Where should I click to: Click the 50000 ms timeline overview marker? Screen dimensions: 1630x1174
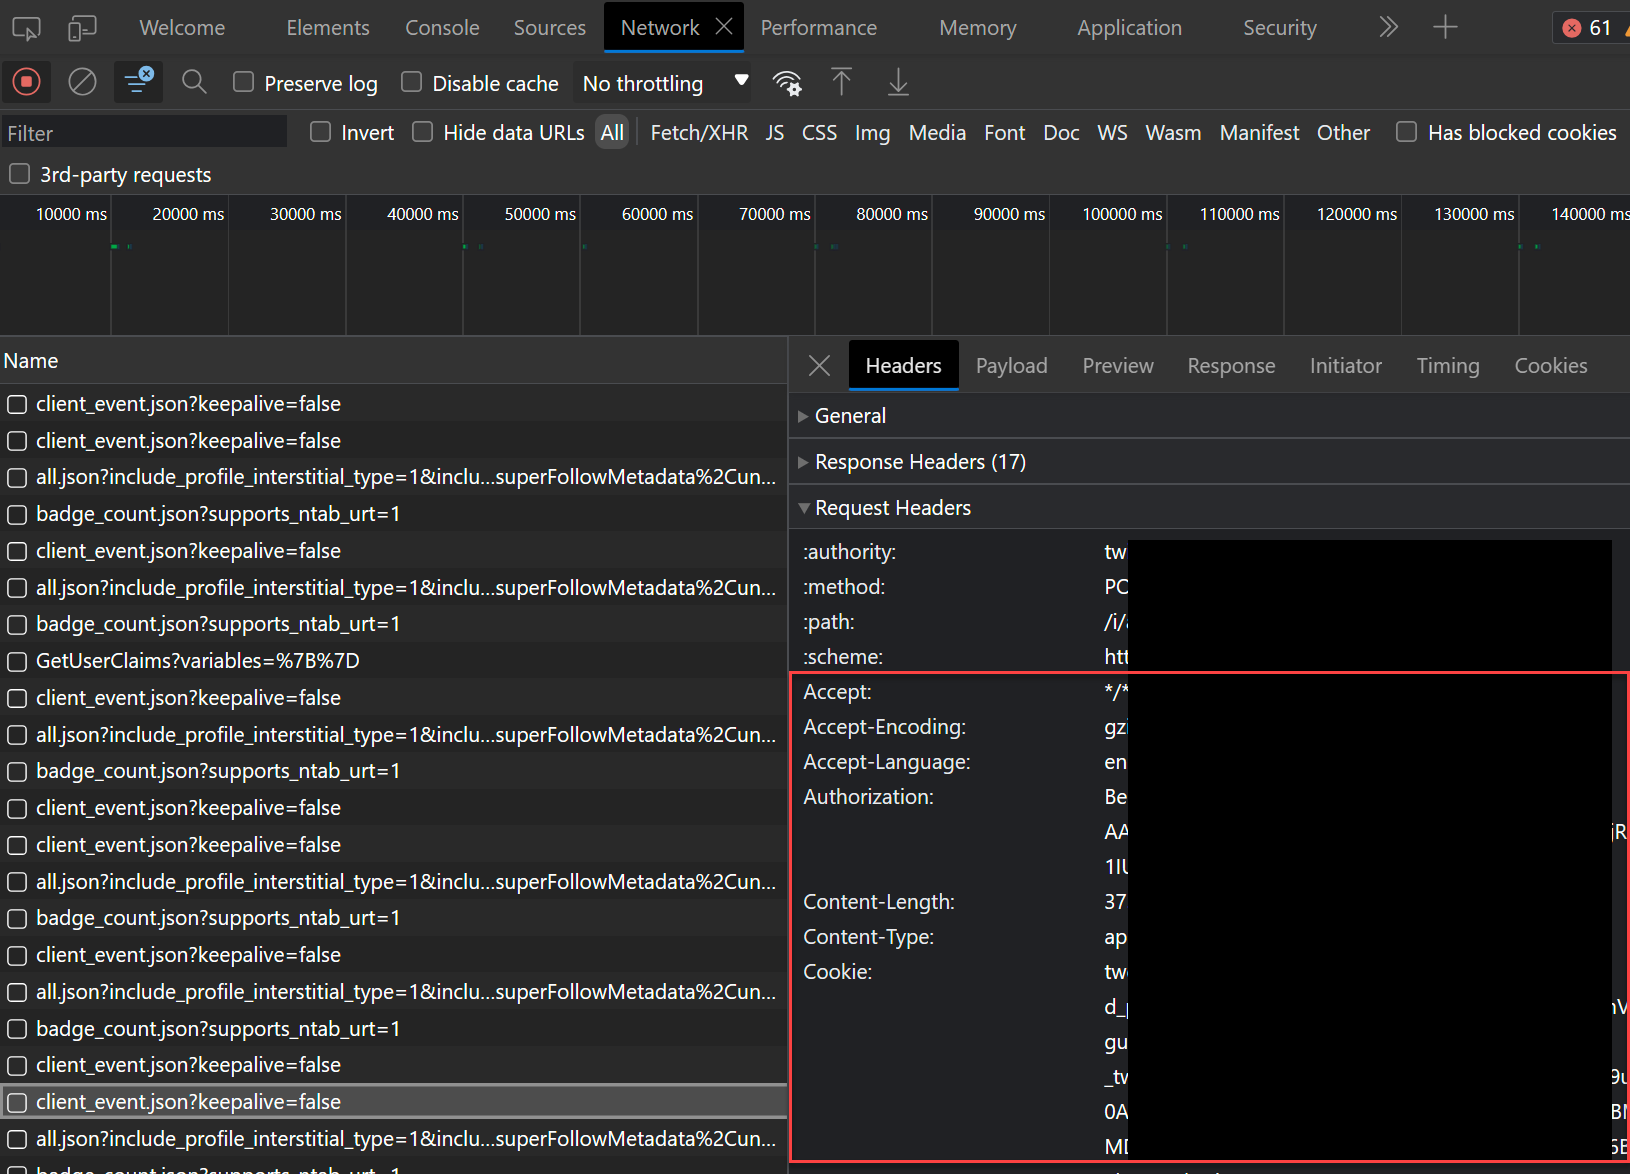click(x=540, y=214)
